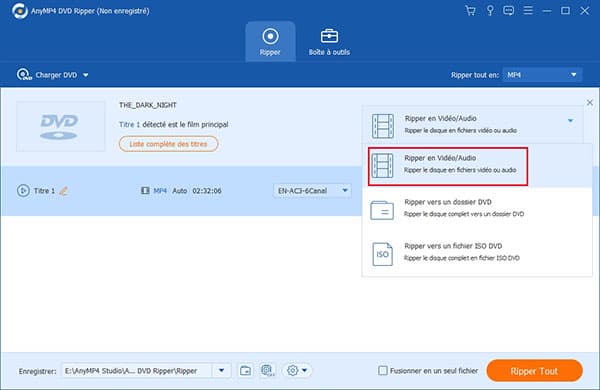Open the shopping cart purchase icon

470,10
